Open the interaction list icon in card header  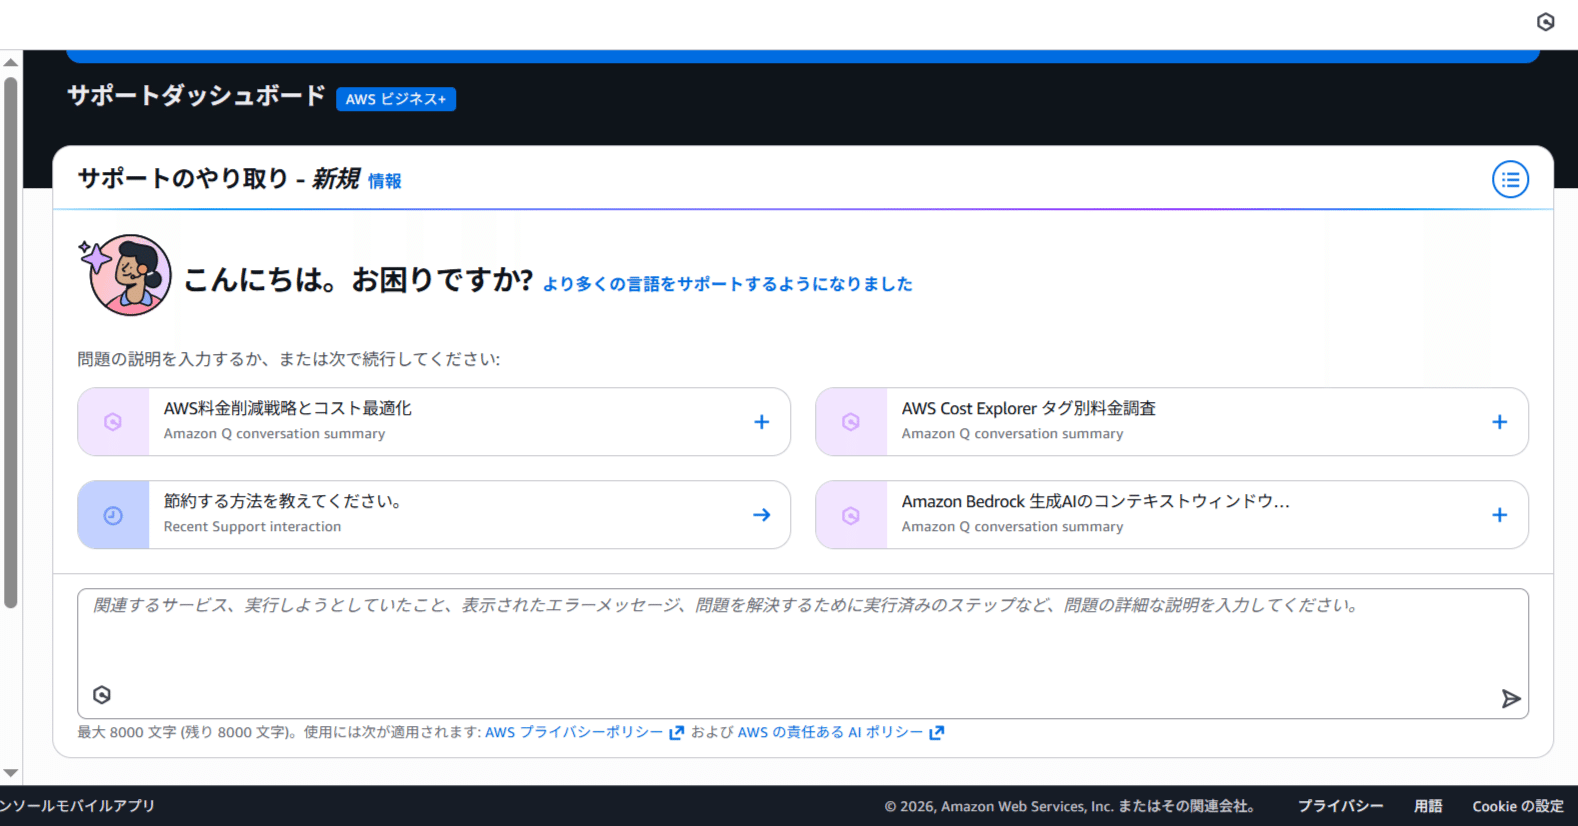click(x=1510, y=180)
